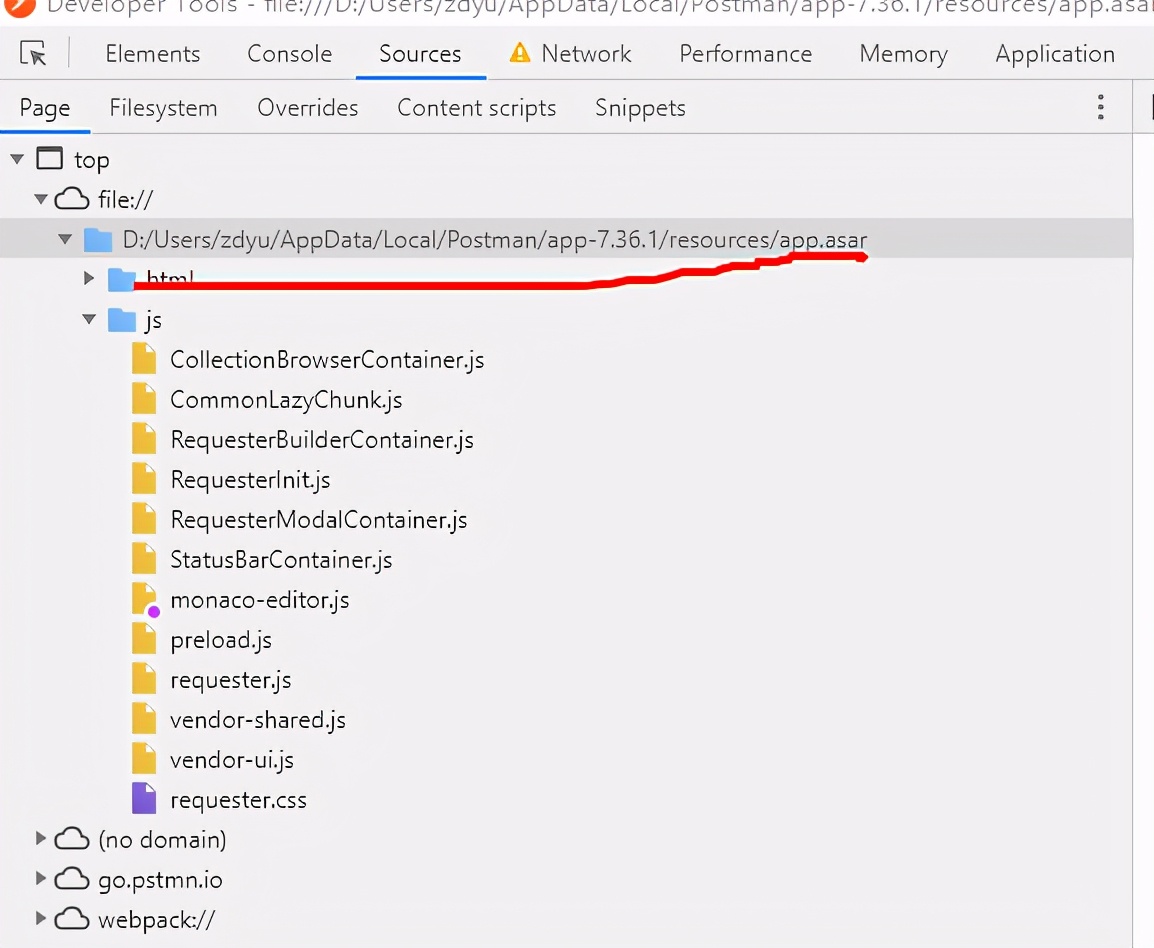Open the Network tab
The height and width of the screenshot is (948, 1154).
pos(587,54)
